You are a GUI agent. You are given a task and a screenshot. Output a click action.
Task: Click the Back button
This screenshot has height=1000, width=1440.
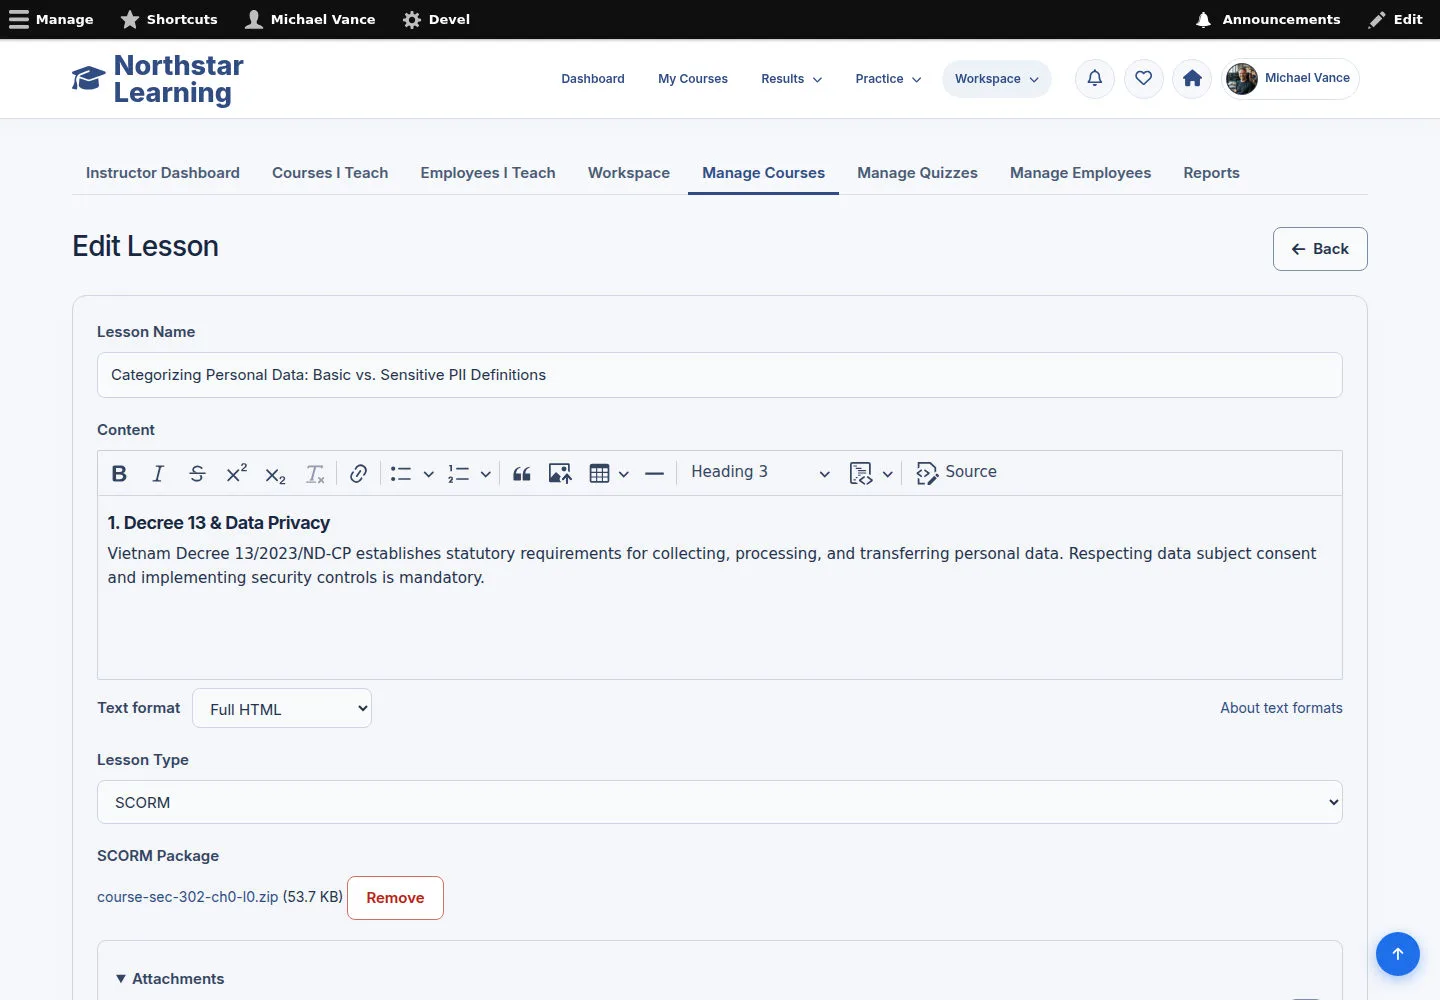pyautogui.click(x=1320, y=249)
